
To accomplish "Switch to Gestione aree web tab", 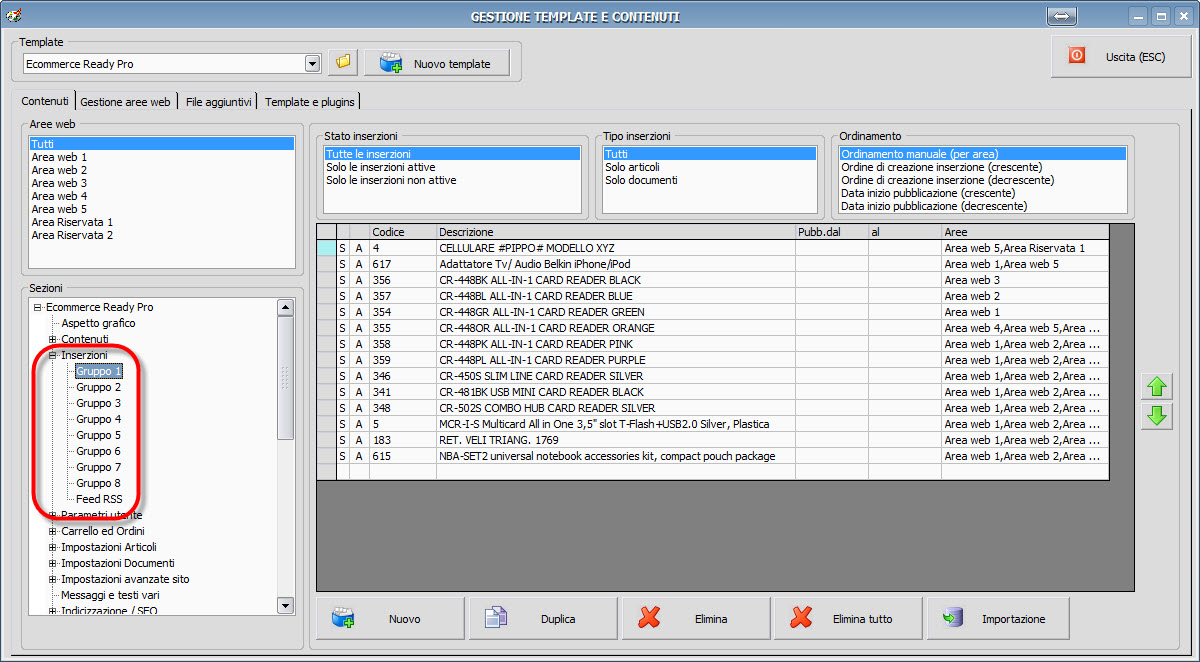I will pyautogui.click(x=125, y=102).
